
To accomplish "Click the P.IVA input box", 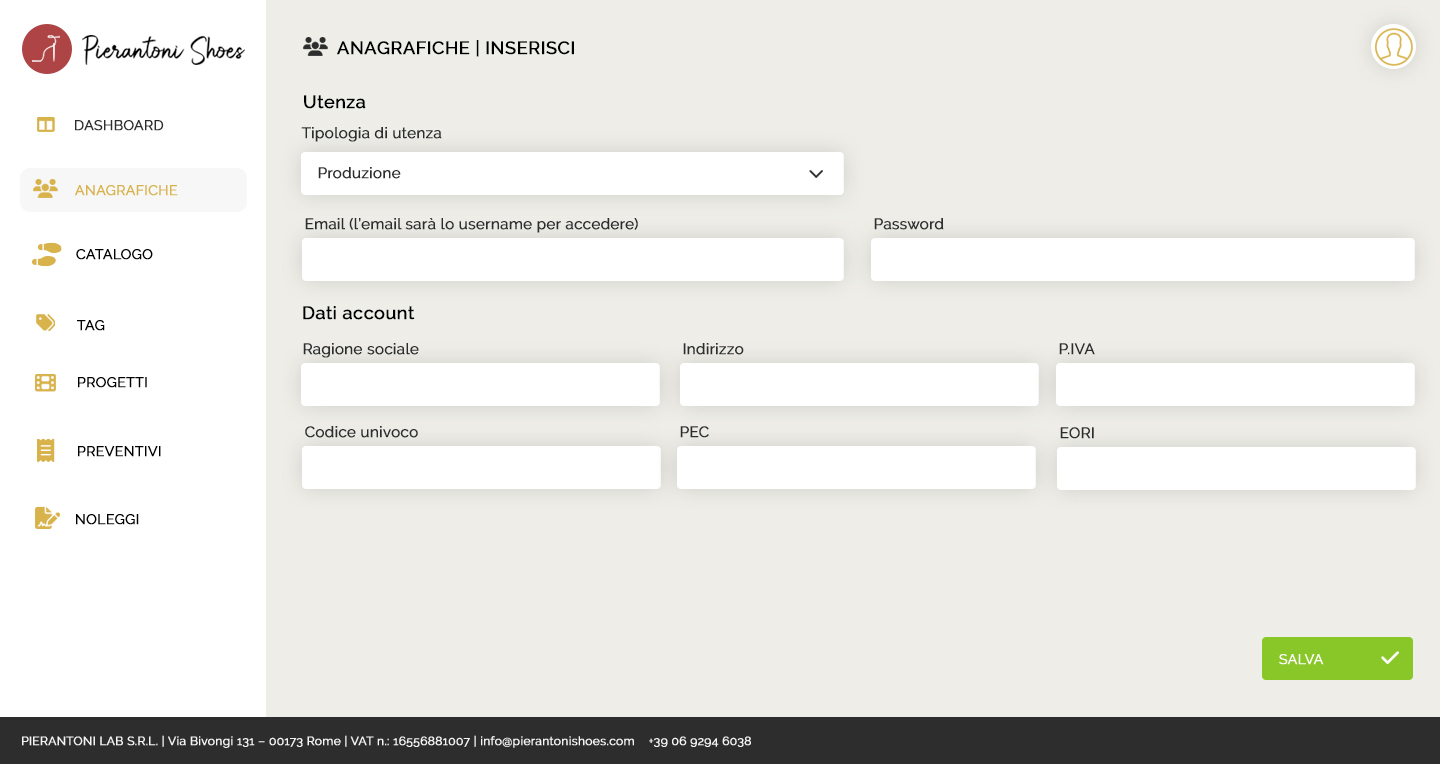I will coord(1235,385).
